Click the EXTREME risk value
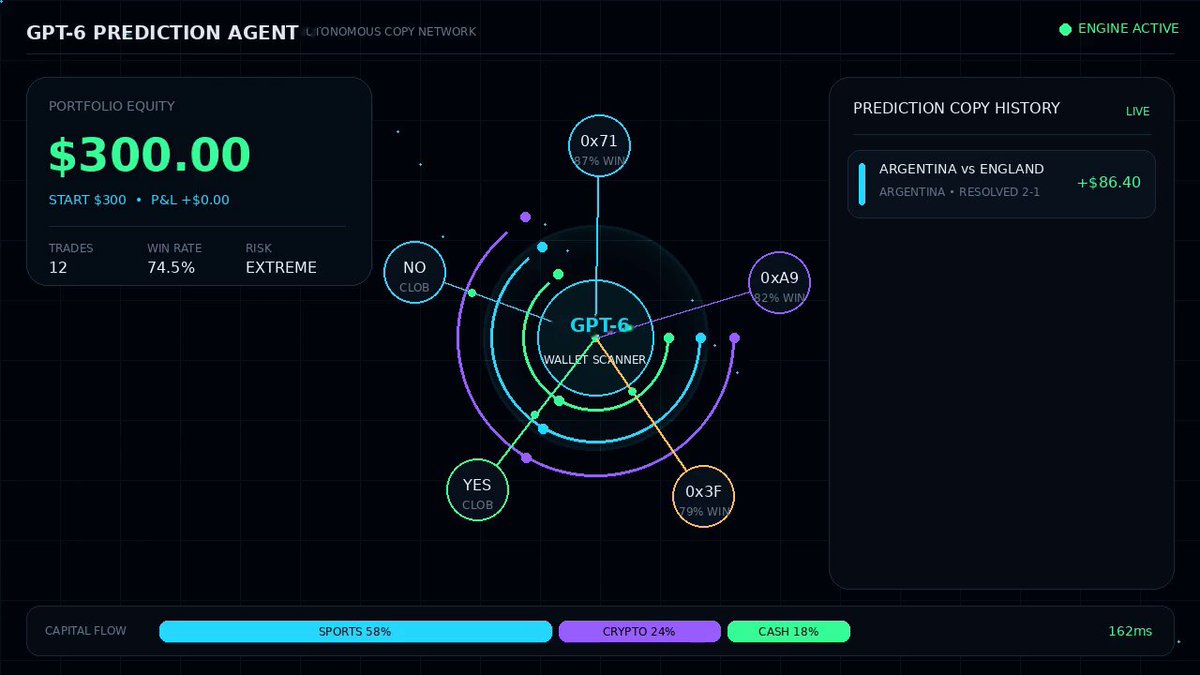Image resolution: width=1200 pixels, height=675 pixels. 281,268
